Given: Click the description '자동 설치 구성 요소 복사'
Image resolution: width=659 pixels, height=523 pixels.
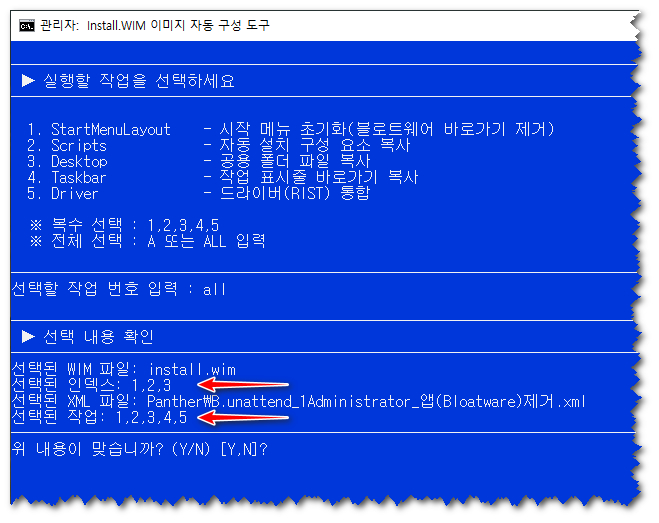Looking at the screenshot, I should tap(314, 145).
